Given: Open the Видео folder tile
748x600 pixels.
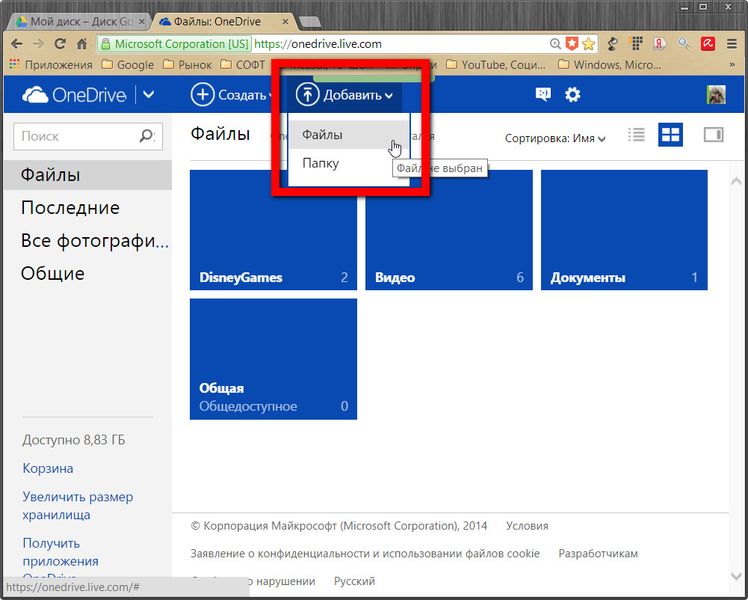Looking at the screenshot, I should 449,230.
